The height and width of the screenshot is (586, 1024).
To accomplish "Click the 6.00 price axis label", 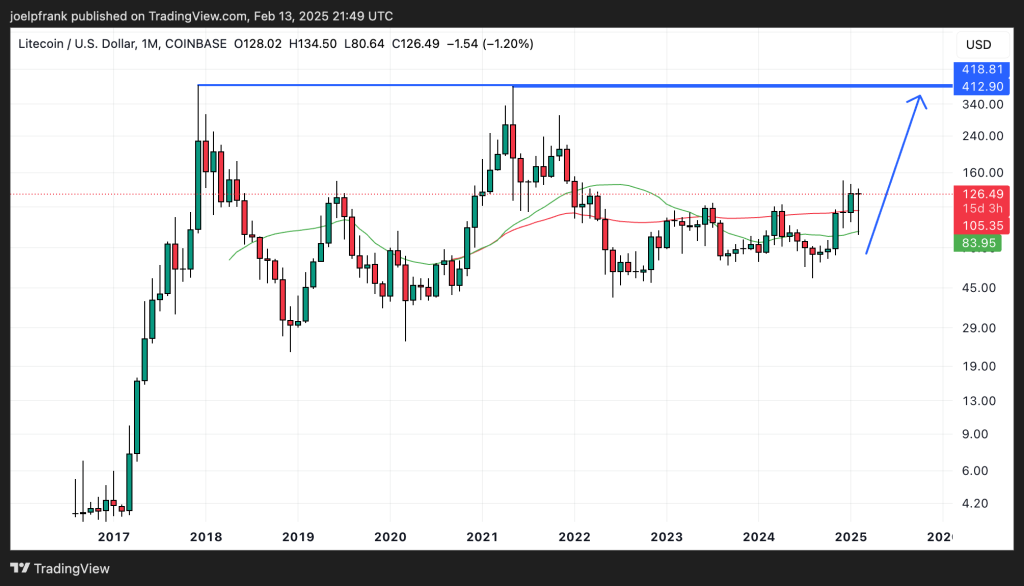I will (x=975, y=470).
